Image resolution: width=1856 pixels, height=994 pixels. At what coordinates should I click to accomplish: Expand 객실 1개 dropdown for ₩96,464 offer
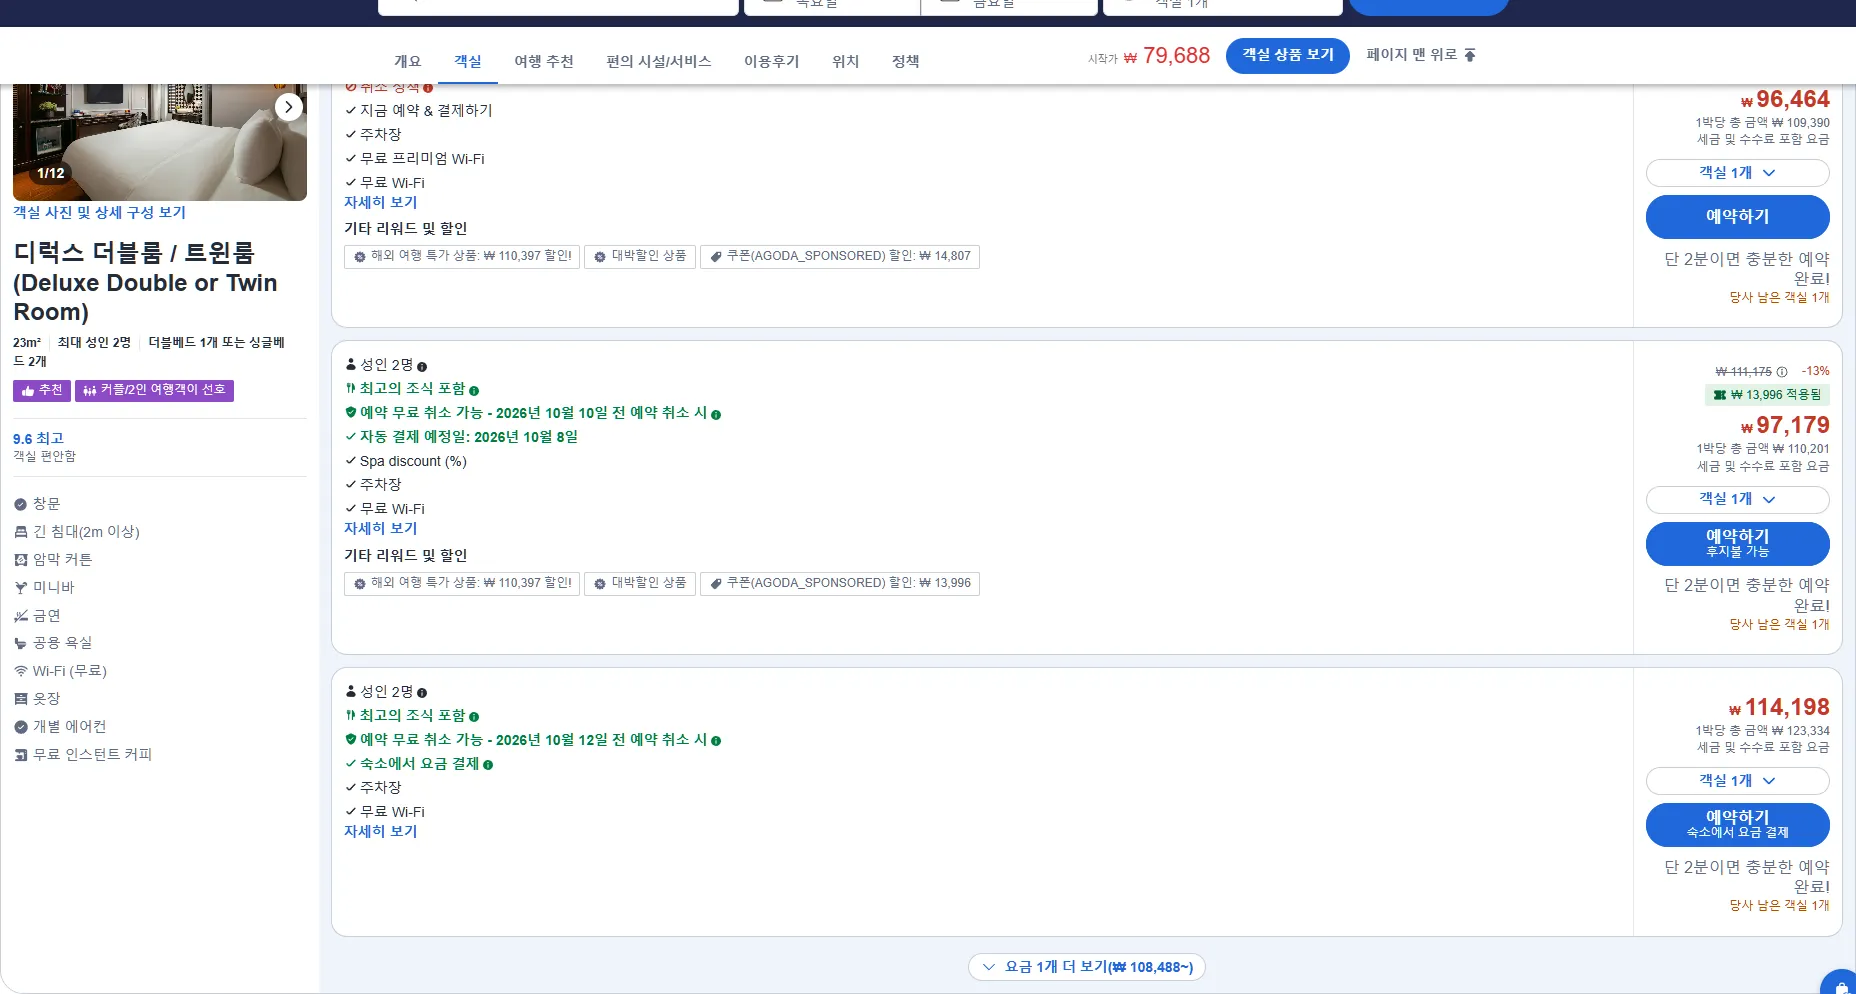pos(1737,173)
